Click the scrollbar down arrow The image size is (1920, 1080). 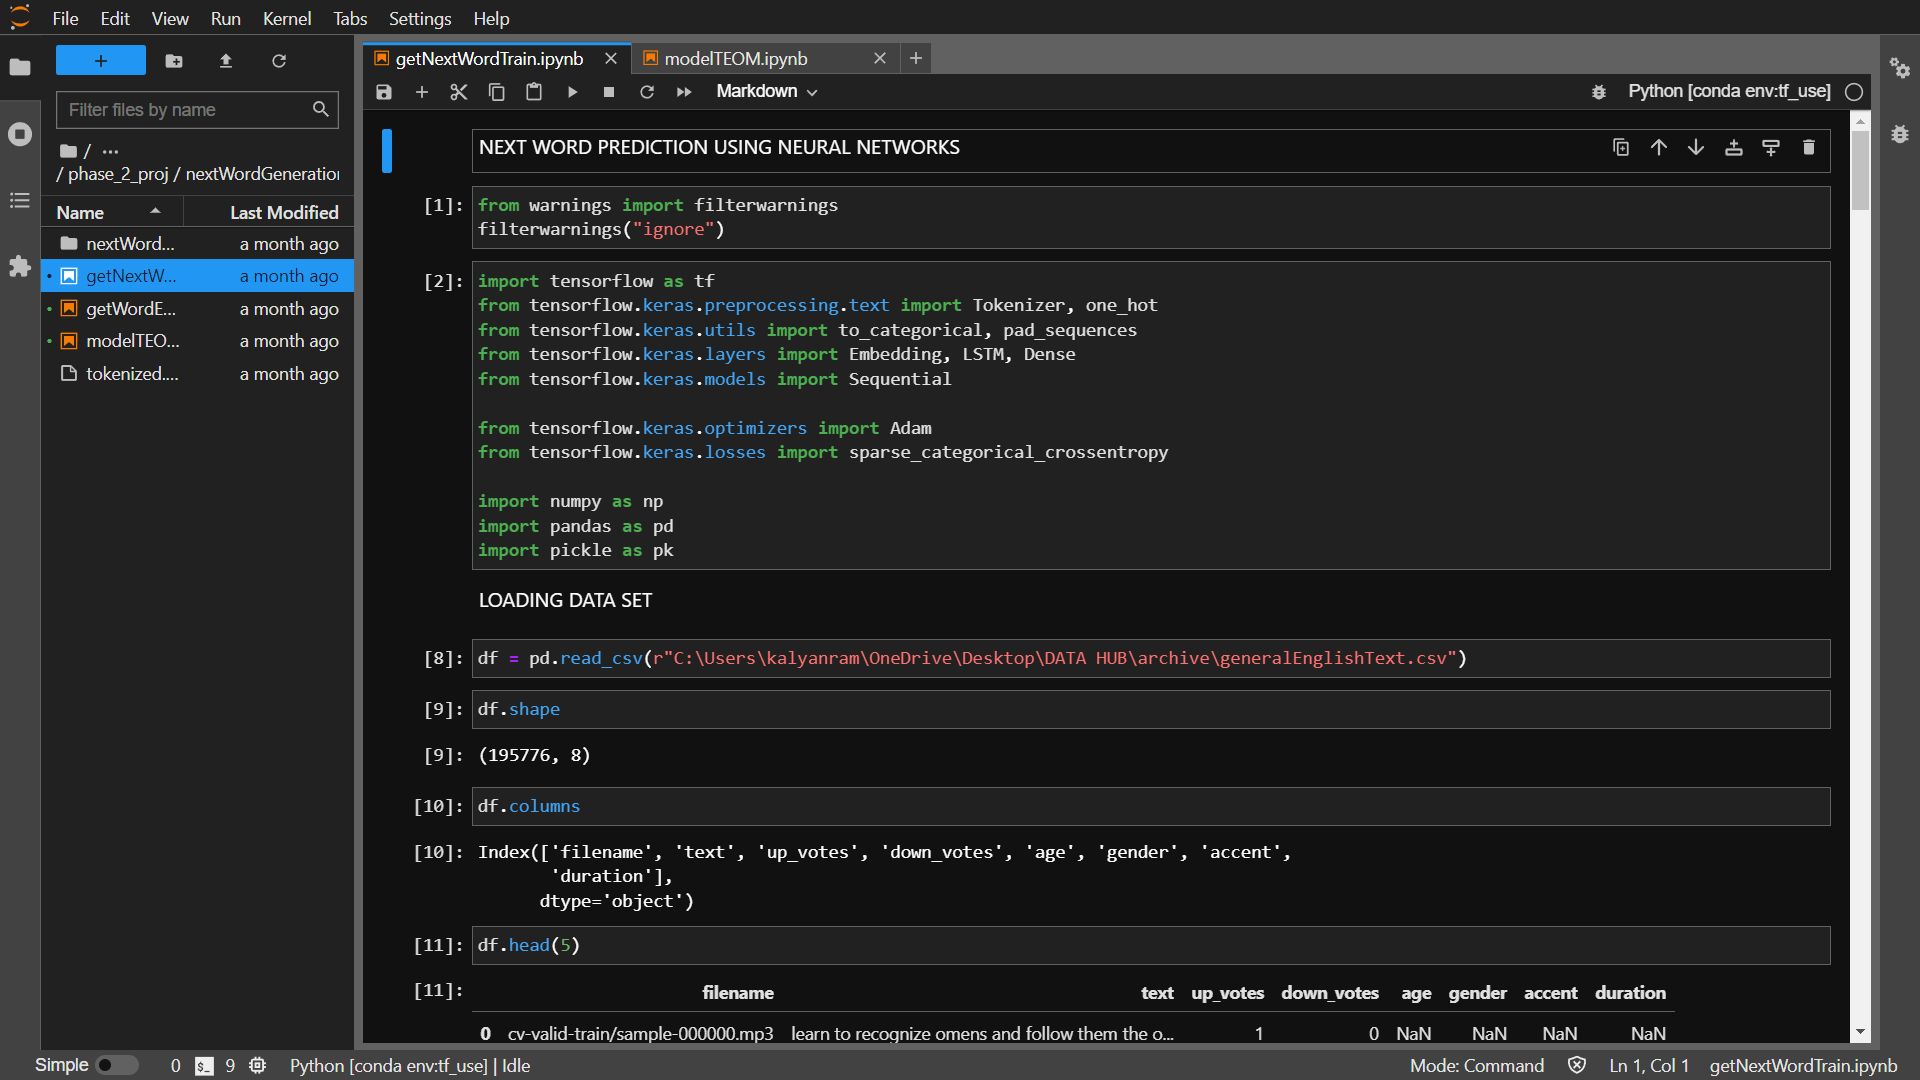(x=1860, y=1032)
